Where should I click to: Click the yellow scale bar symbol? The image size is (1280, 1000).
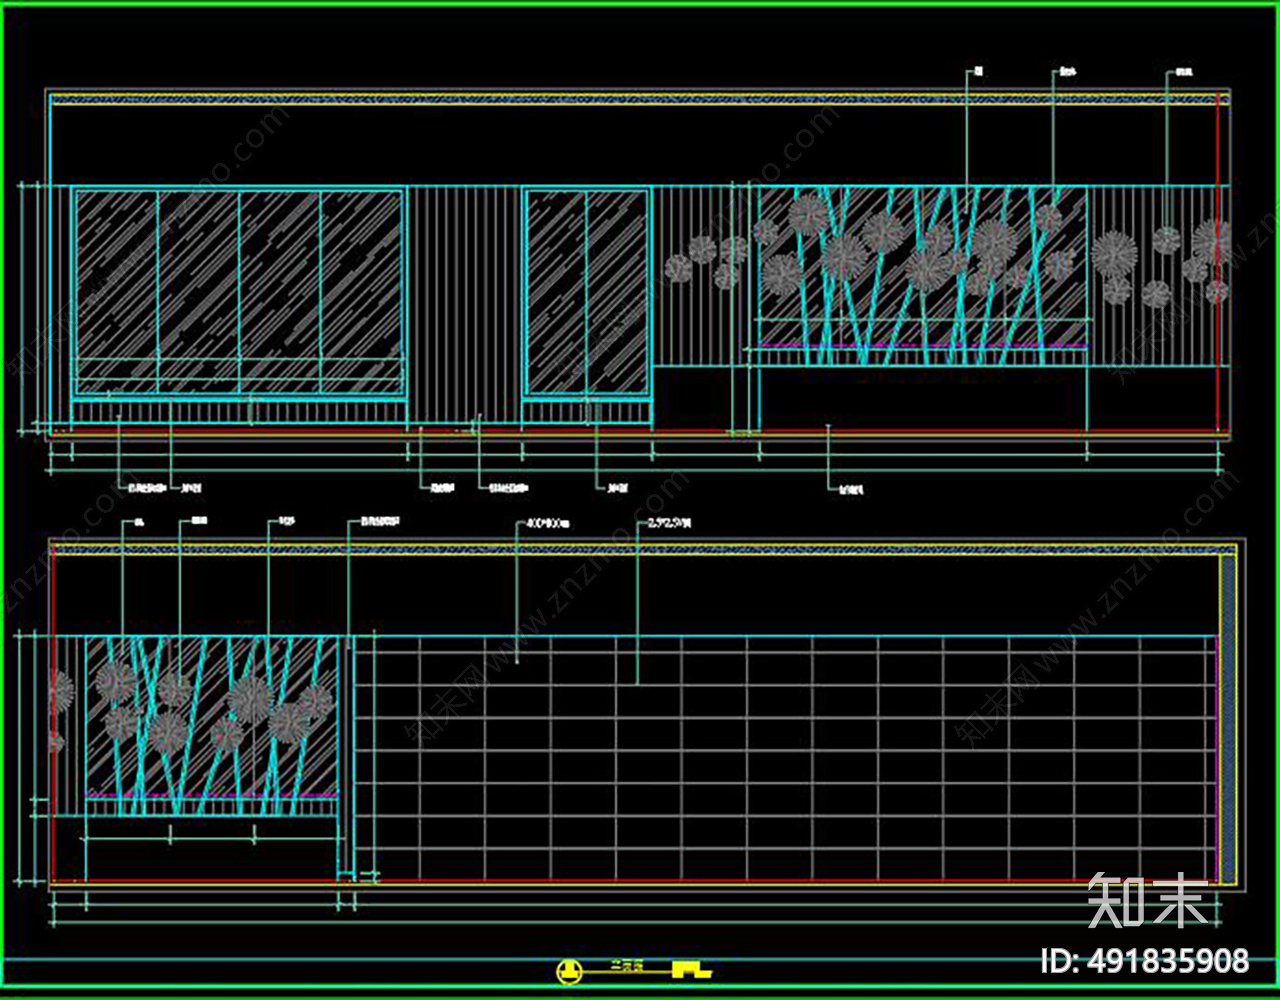click(691, 969)
